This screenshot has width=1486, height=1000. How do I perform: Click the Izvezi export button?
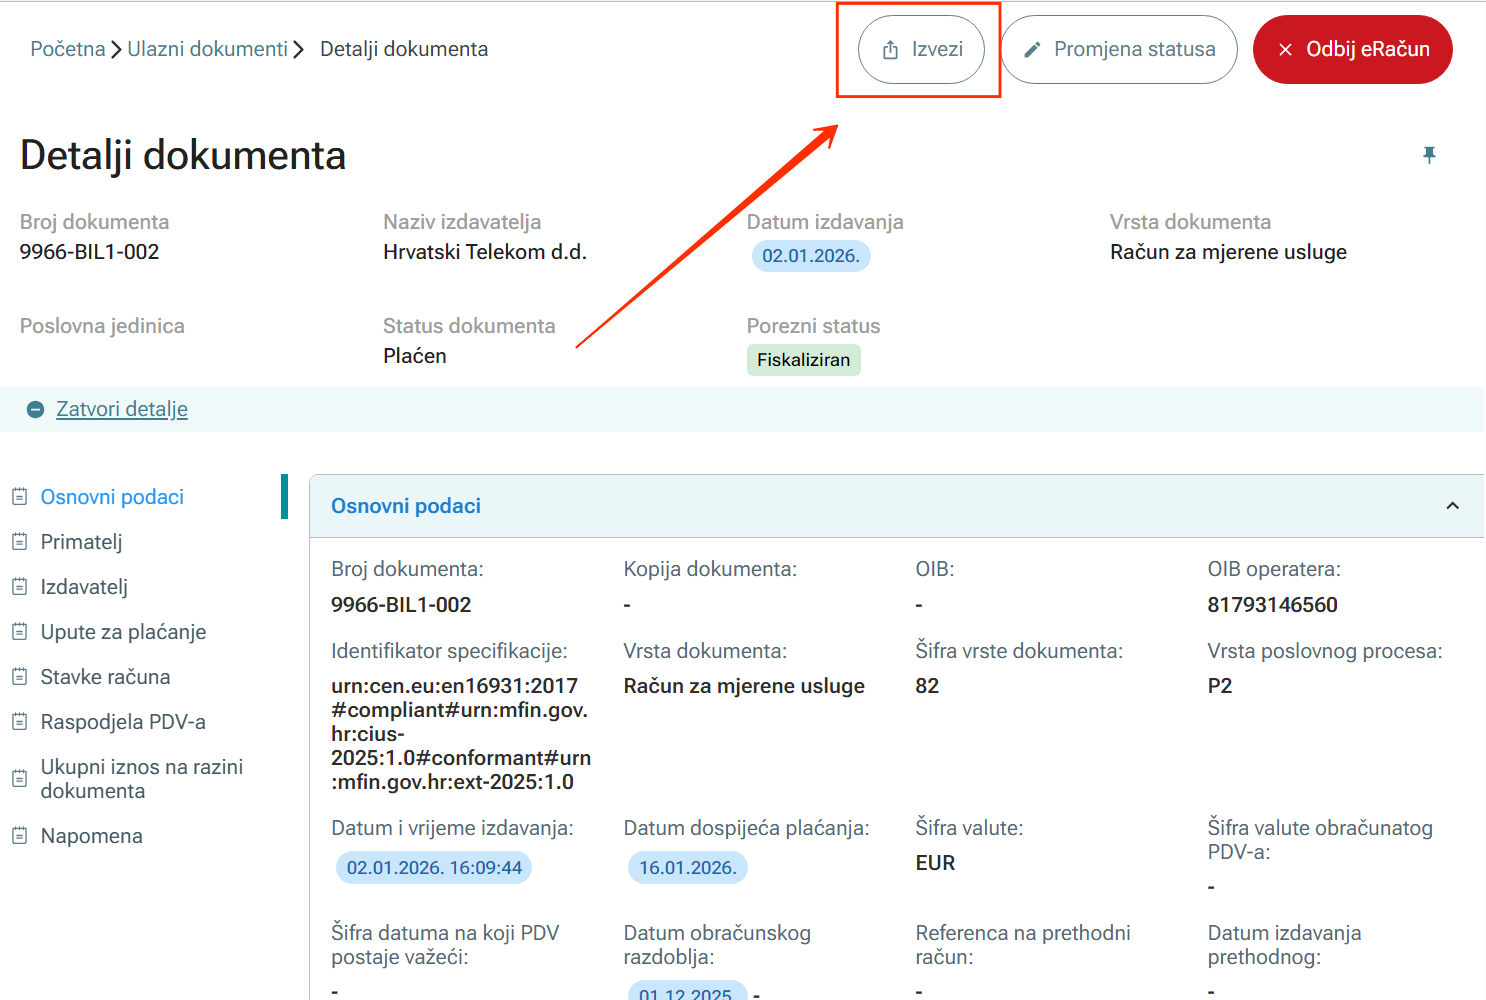[921, 50]
